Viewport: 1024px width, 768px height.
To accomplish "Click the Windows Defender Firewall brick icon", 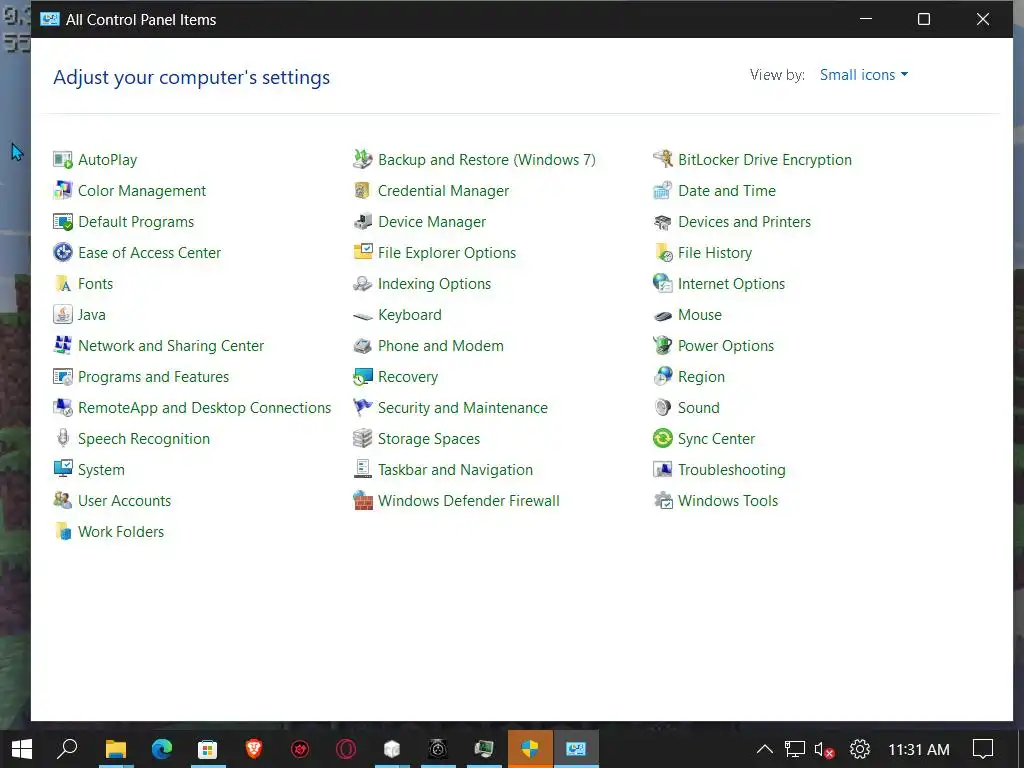I will tap(362, 501).
